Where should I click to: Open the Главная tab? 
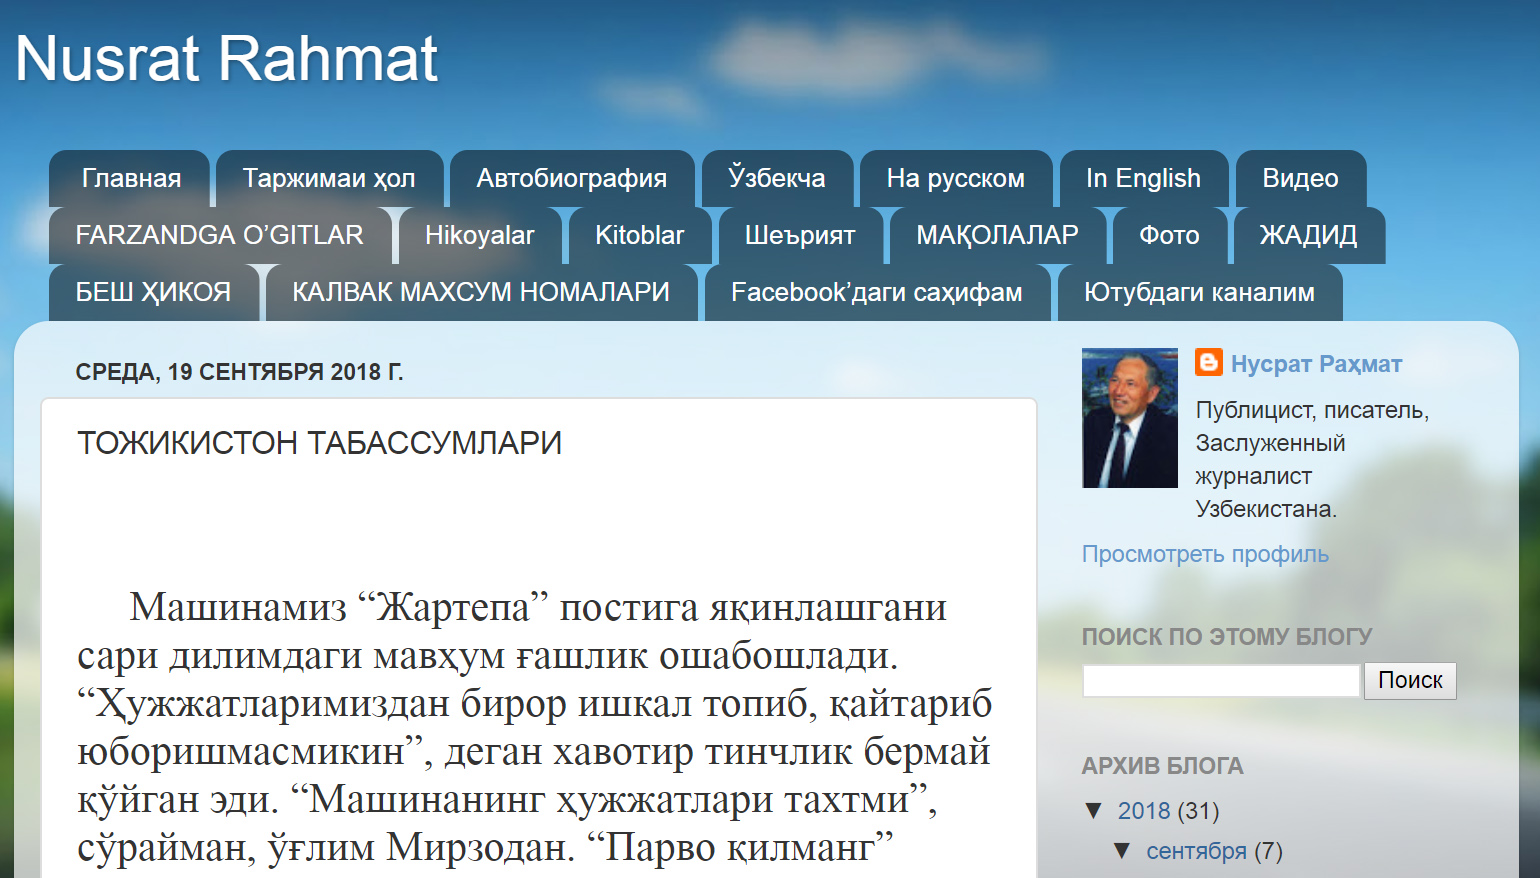click(131, 178)
